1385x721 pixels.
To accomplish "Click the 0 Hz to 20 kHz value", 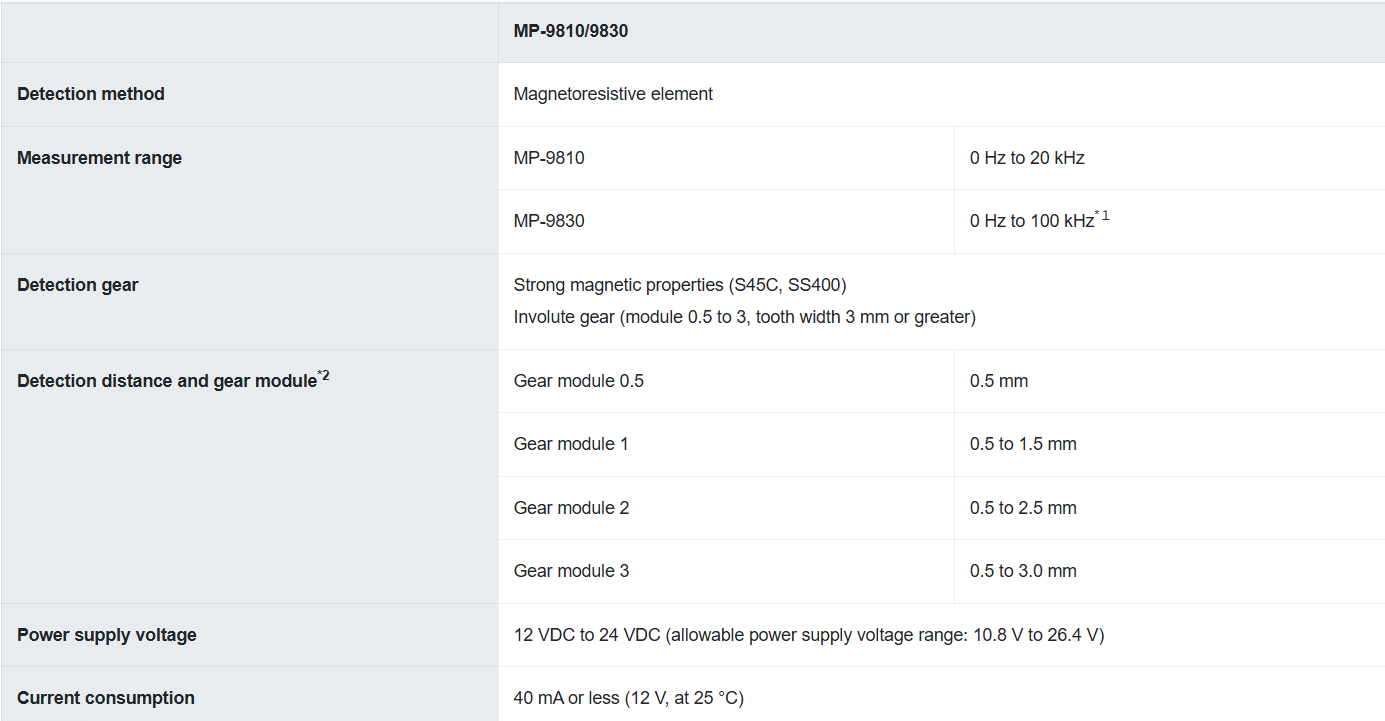I will (1027, 158).
